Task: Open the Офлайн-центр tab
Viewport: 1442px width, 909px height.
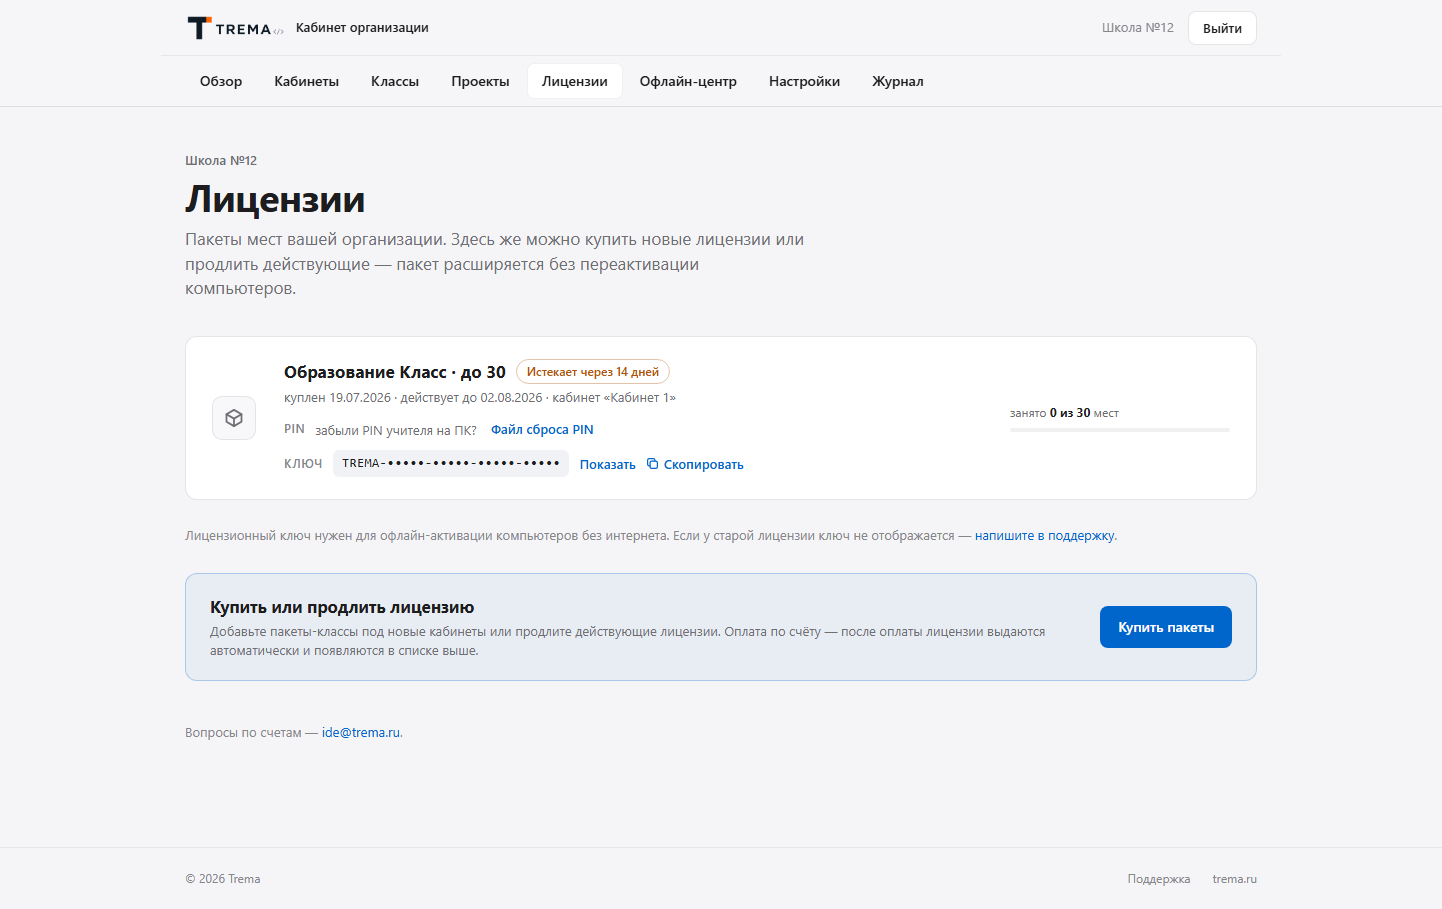Action: pos(688,81)
